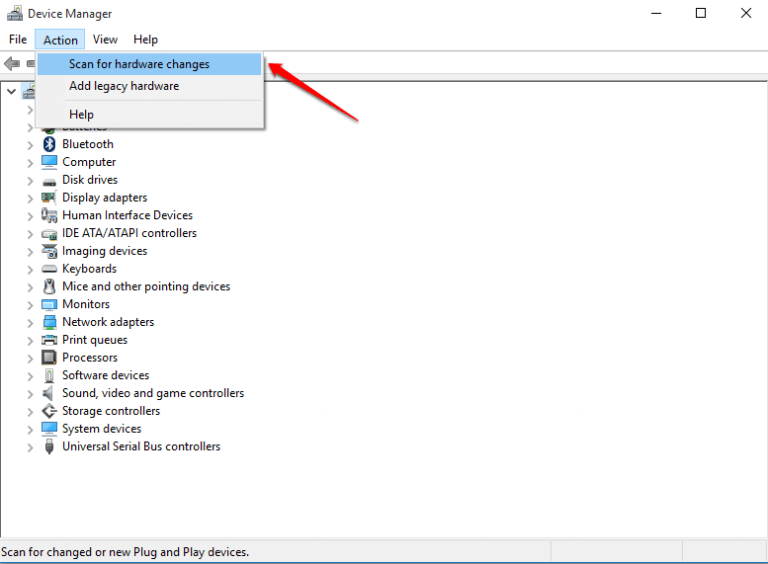Select the Imaging devices label
The image size is (768, 564).
coord(104,251)
